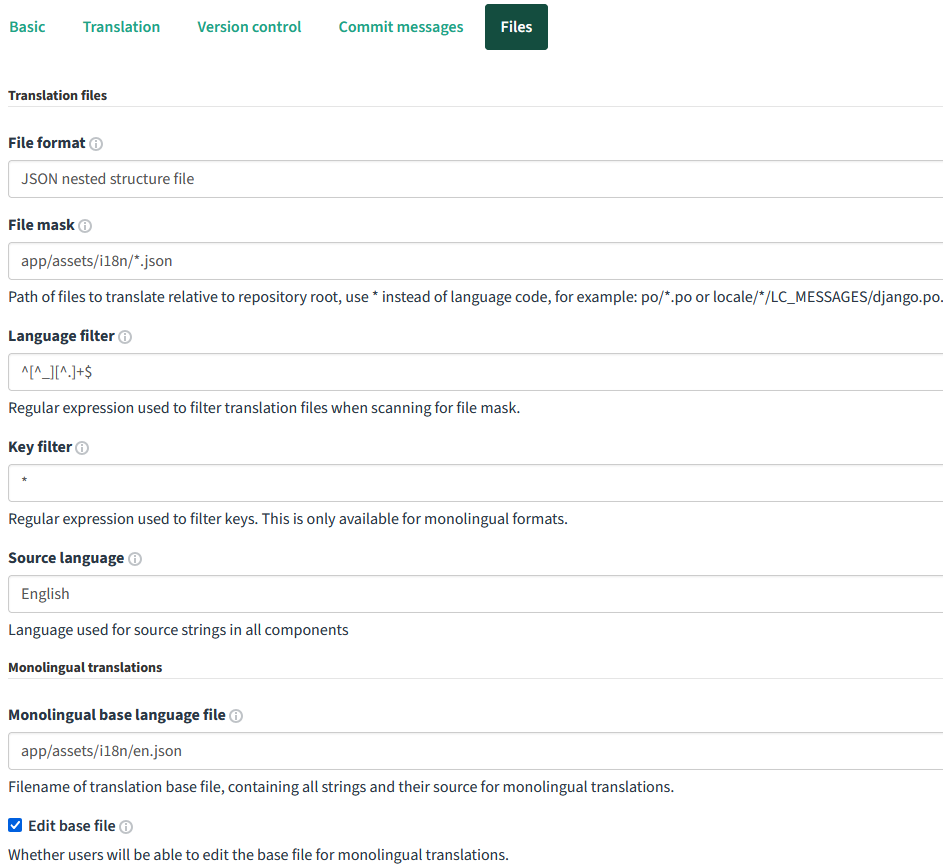Uncheck the Edit base file checkbox
The image size is (943, 866).
point(15,825)
